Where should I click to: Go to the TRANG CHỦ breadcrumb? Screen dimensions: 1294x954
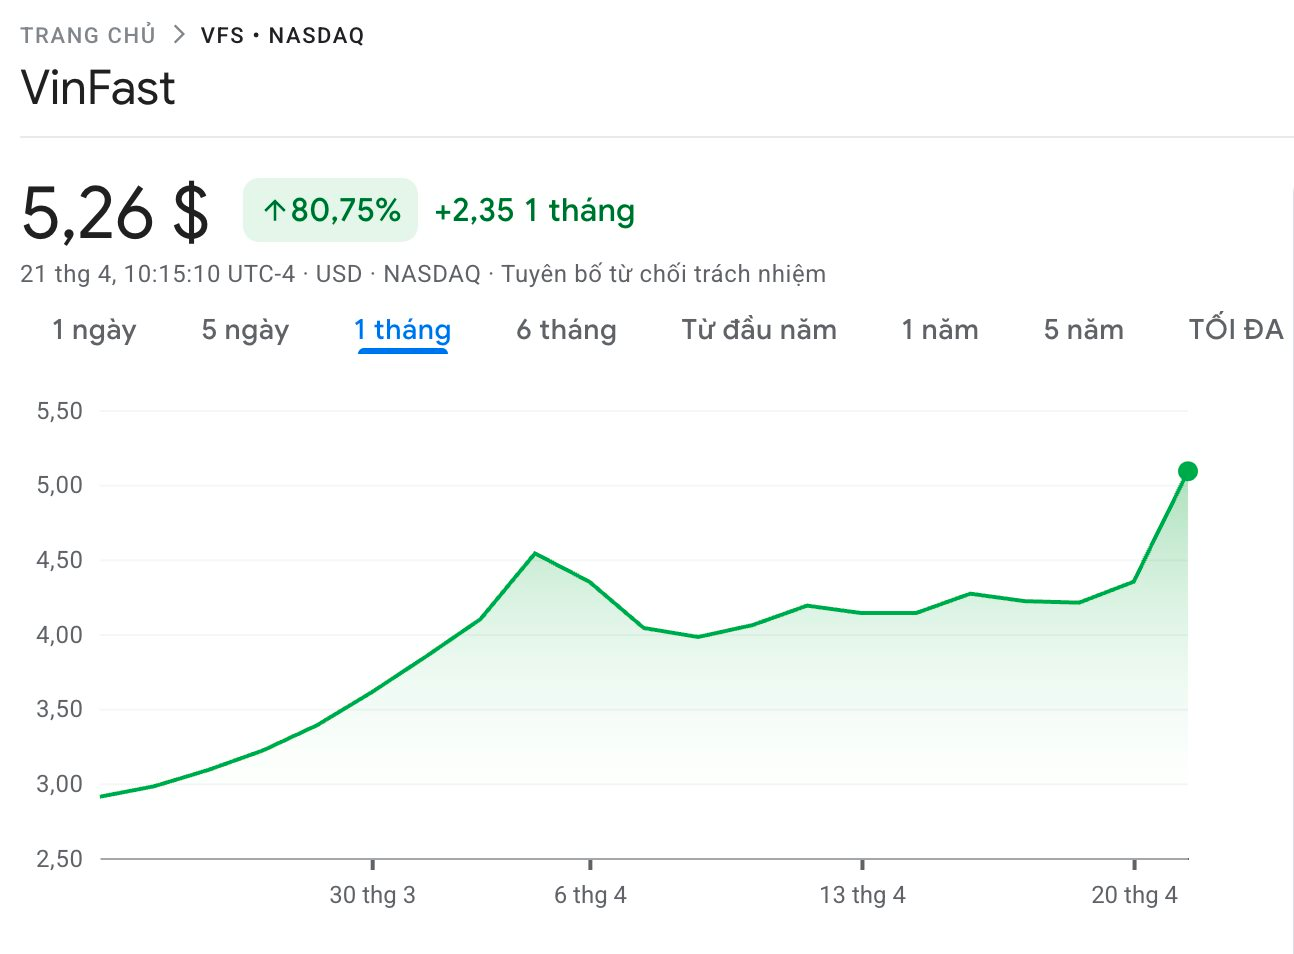point(88,35)
